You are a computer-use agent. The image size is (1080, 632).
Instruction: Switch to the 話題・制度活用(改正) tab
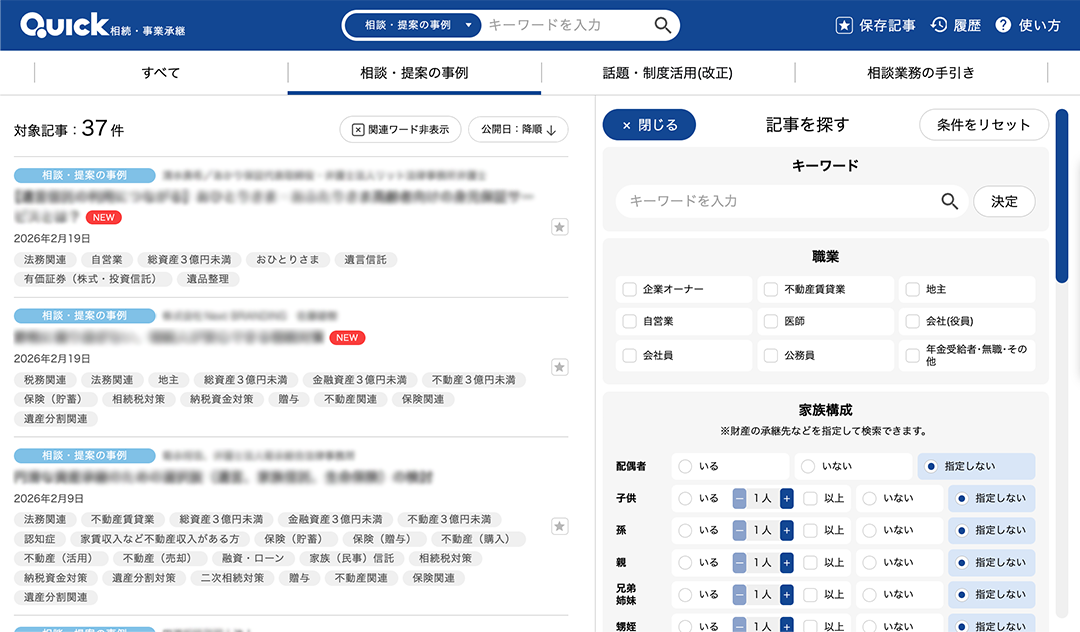(x=667, y=73)
